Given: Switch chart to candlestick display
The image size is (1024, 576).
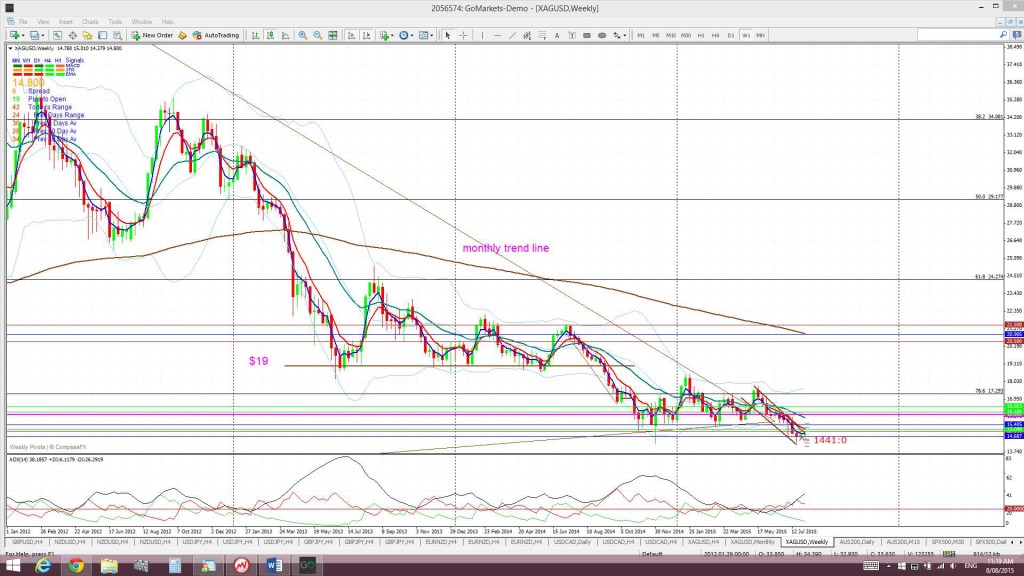Looking at the screenshot, I should tap(270, 35).
